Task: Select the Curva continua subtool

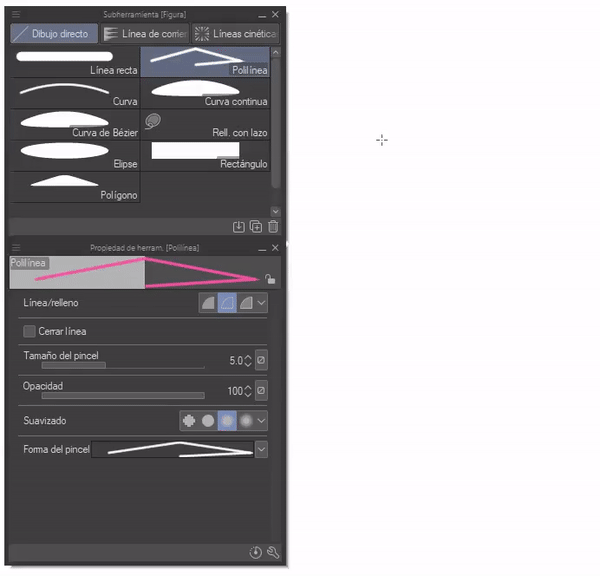Action: 205,93
